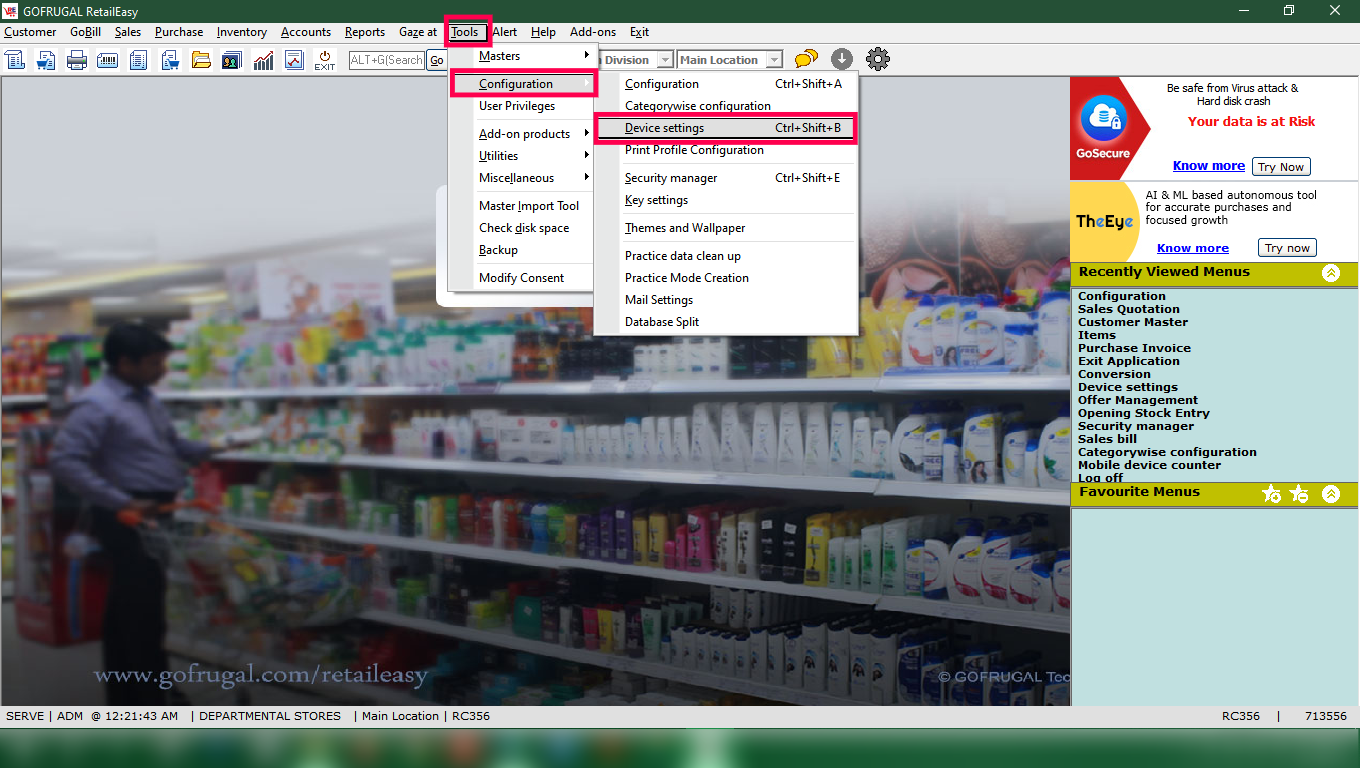1360x768 pixels.
Task: Click the customers people icon in the toolbar
Action: (x=232, y=60)
